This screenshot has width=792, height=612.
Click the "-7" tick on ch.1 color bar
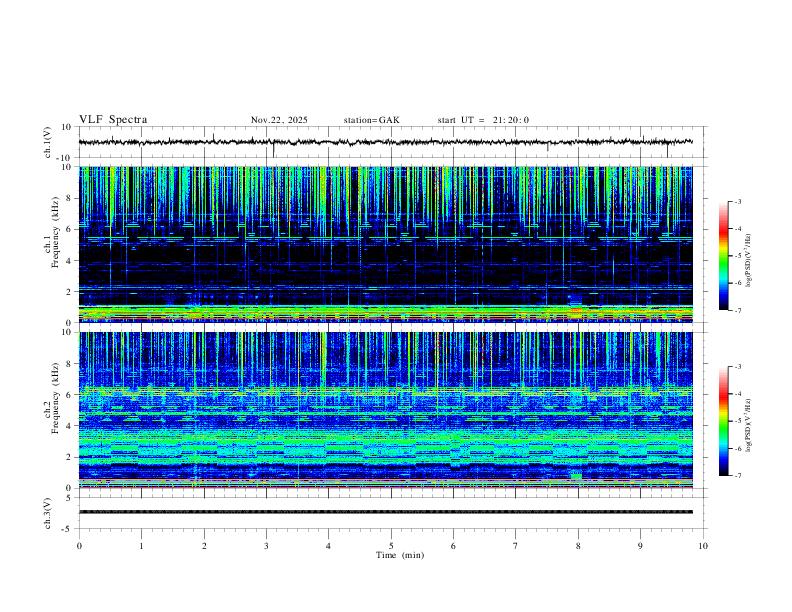point(737,310)
